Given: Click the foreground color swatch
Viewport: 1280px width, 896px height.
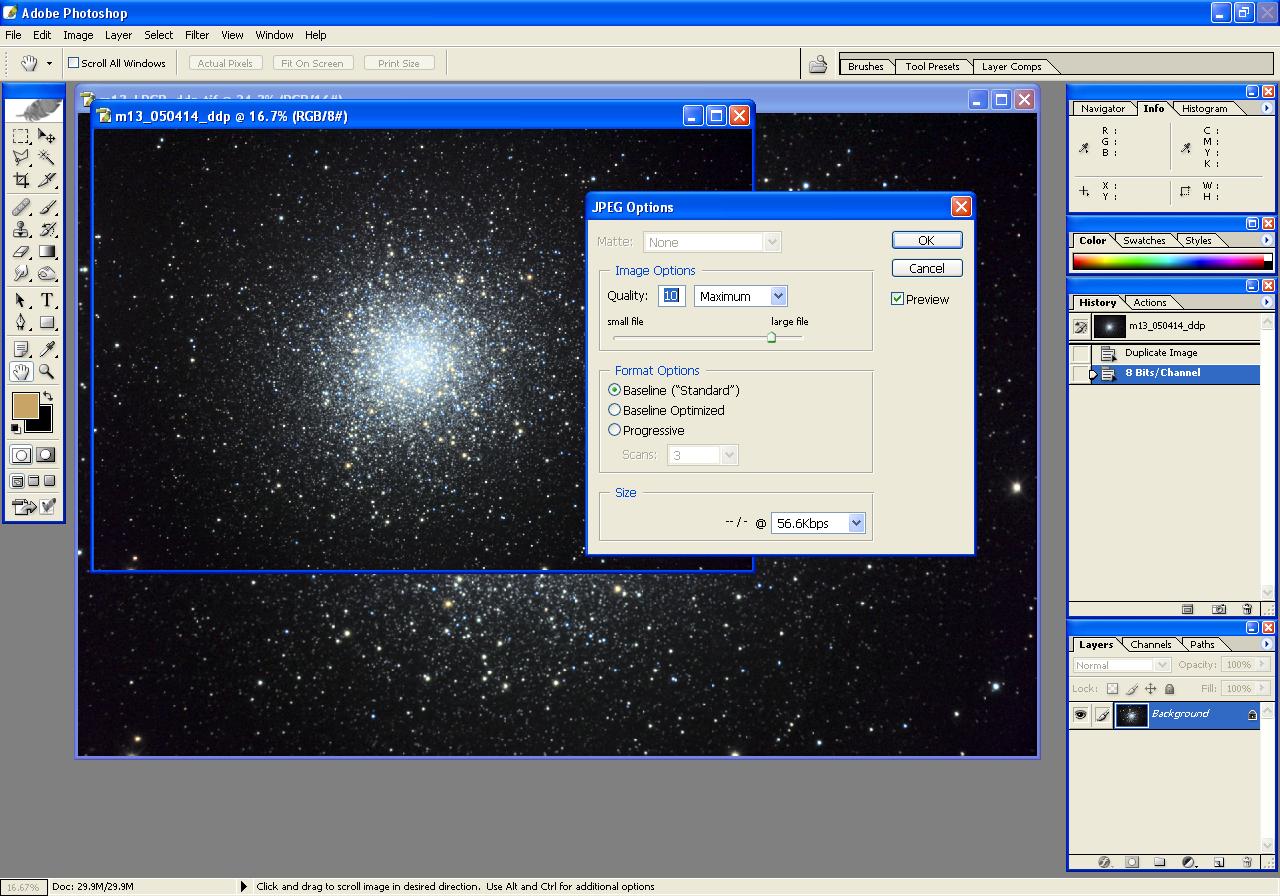Looking at the screenshot, I should [25, 405].
